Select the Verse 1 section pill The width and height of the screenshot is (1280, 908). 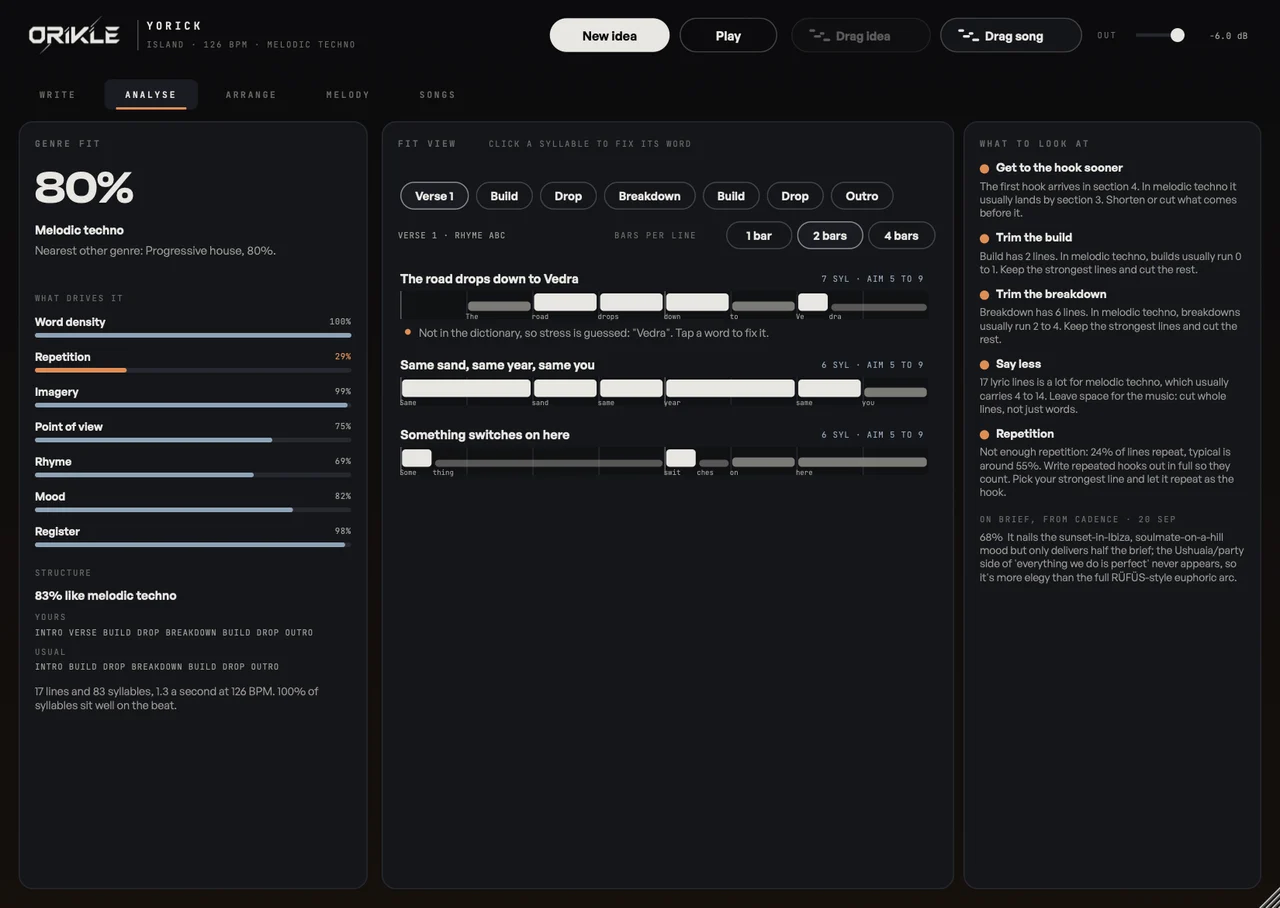(434, 196)
